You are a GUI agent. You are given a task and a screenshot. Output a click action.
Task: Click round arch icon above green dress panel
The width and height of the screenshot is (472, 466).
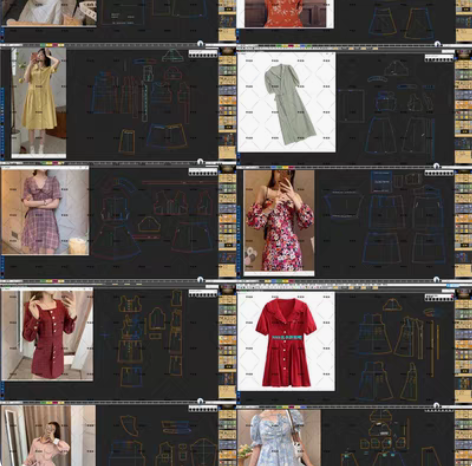coord(437,44)
